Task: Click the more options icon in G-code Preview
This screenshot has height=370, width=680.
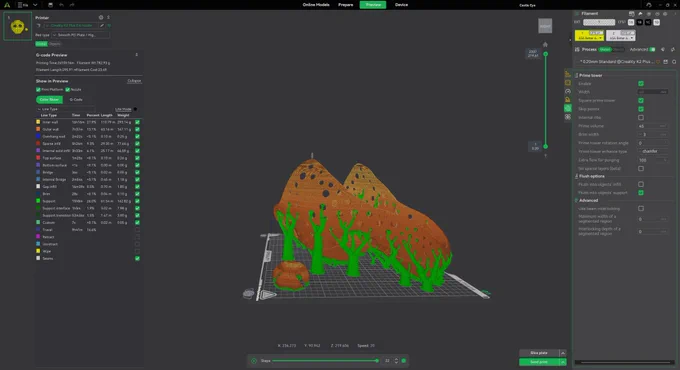Action: click(137, 55)
